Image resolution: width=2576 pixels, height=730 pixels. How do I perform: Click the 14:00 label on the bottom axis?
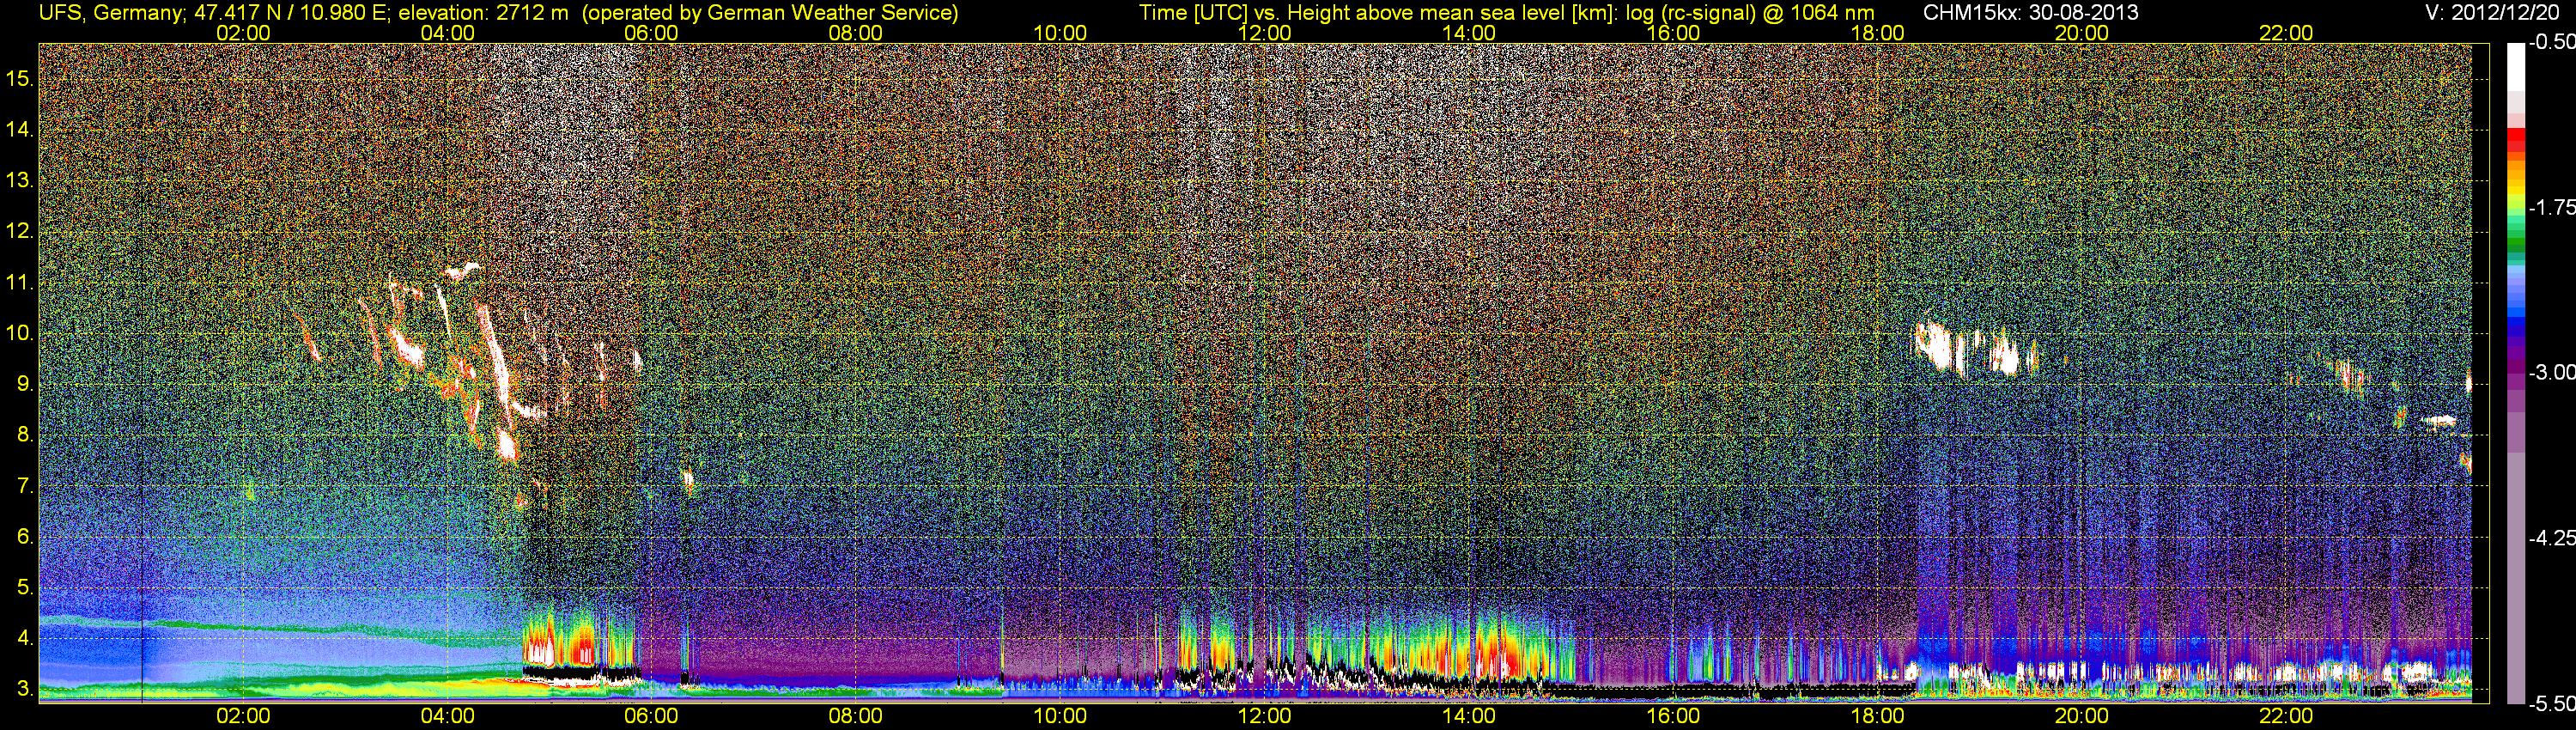coord(1468,716)
